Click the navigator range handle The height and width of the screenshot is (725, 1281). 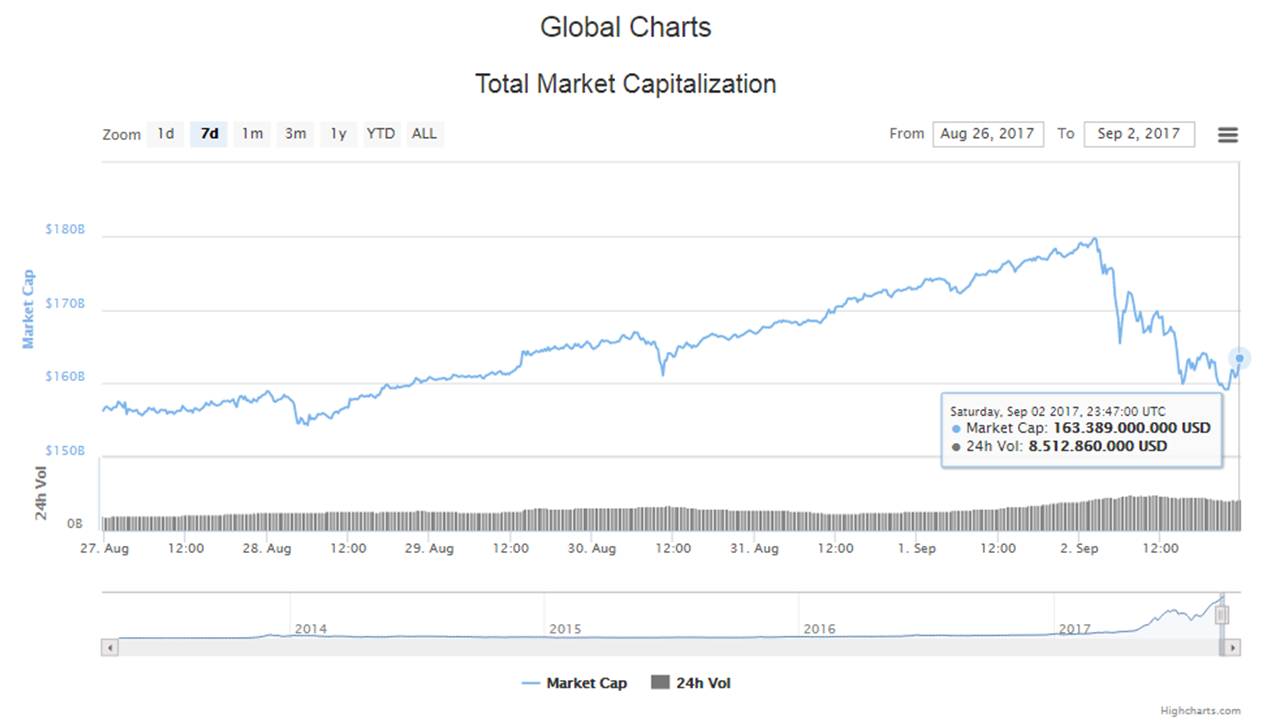[x=1221, y=615]
